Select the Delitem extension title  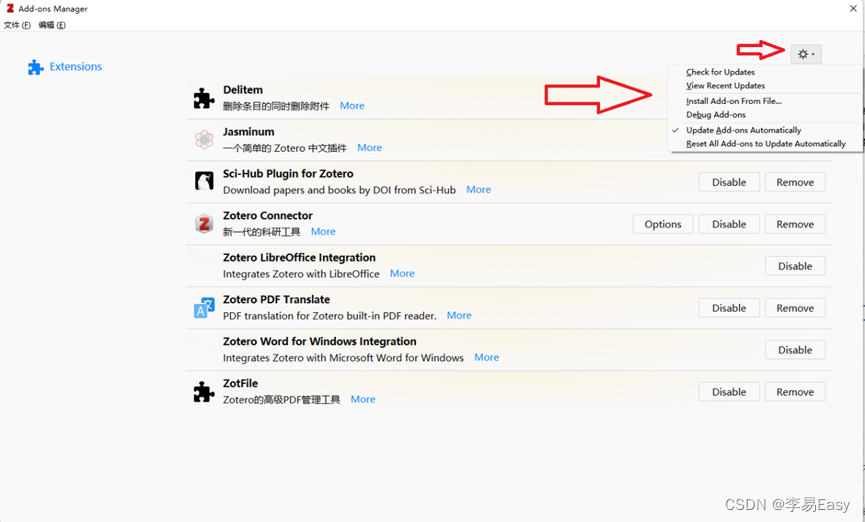pos(243,89)
